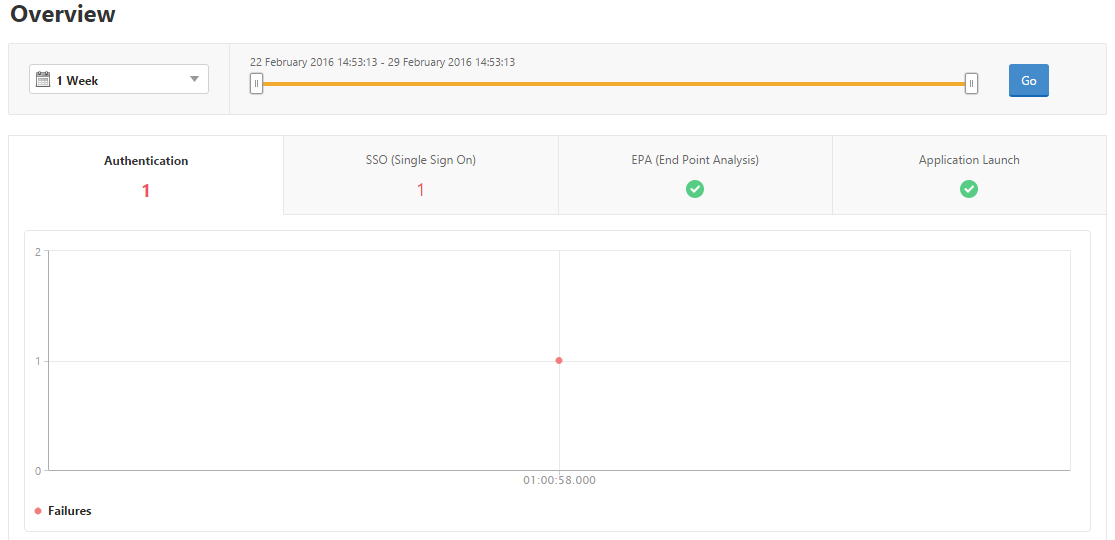
Task: Toggle the Failures series in chart legend
Action: click(63, 511)
